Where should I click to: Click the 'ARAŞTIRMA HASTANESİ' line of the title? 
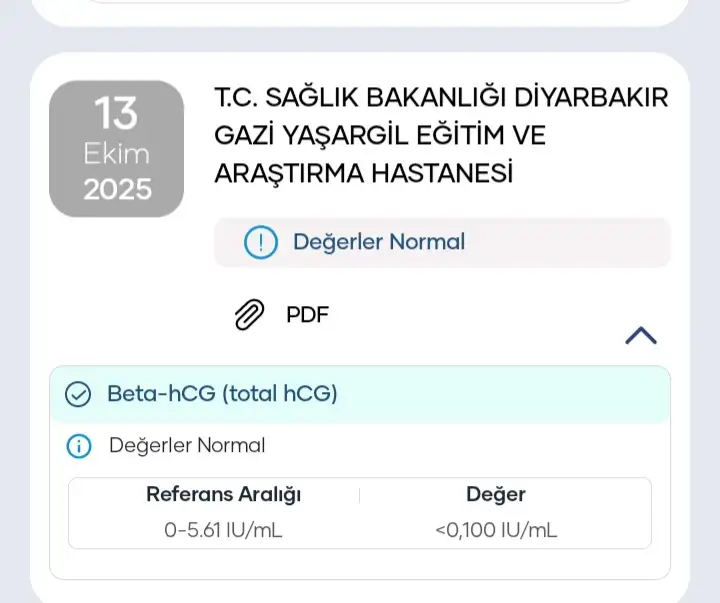point(363,172)
